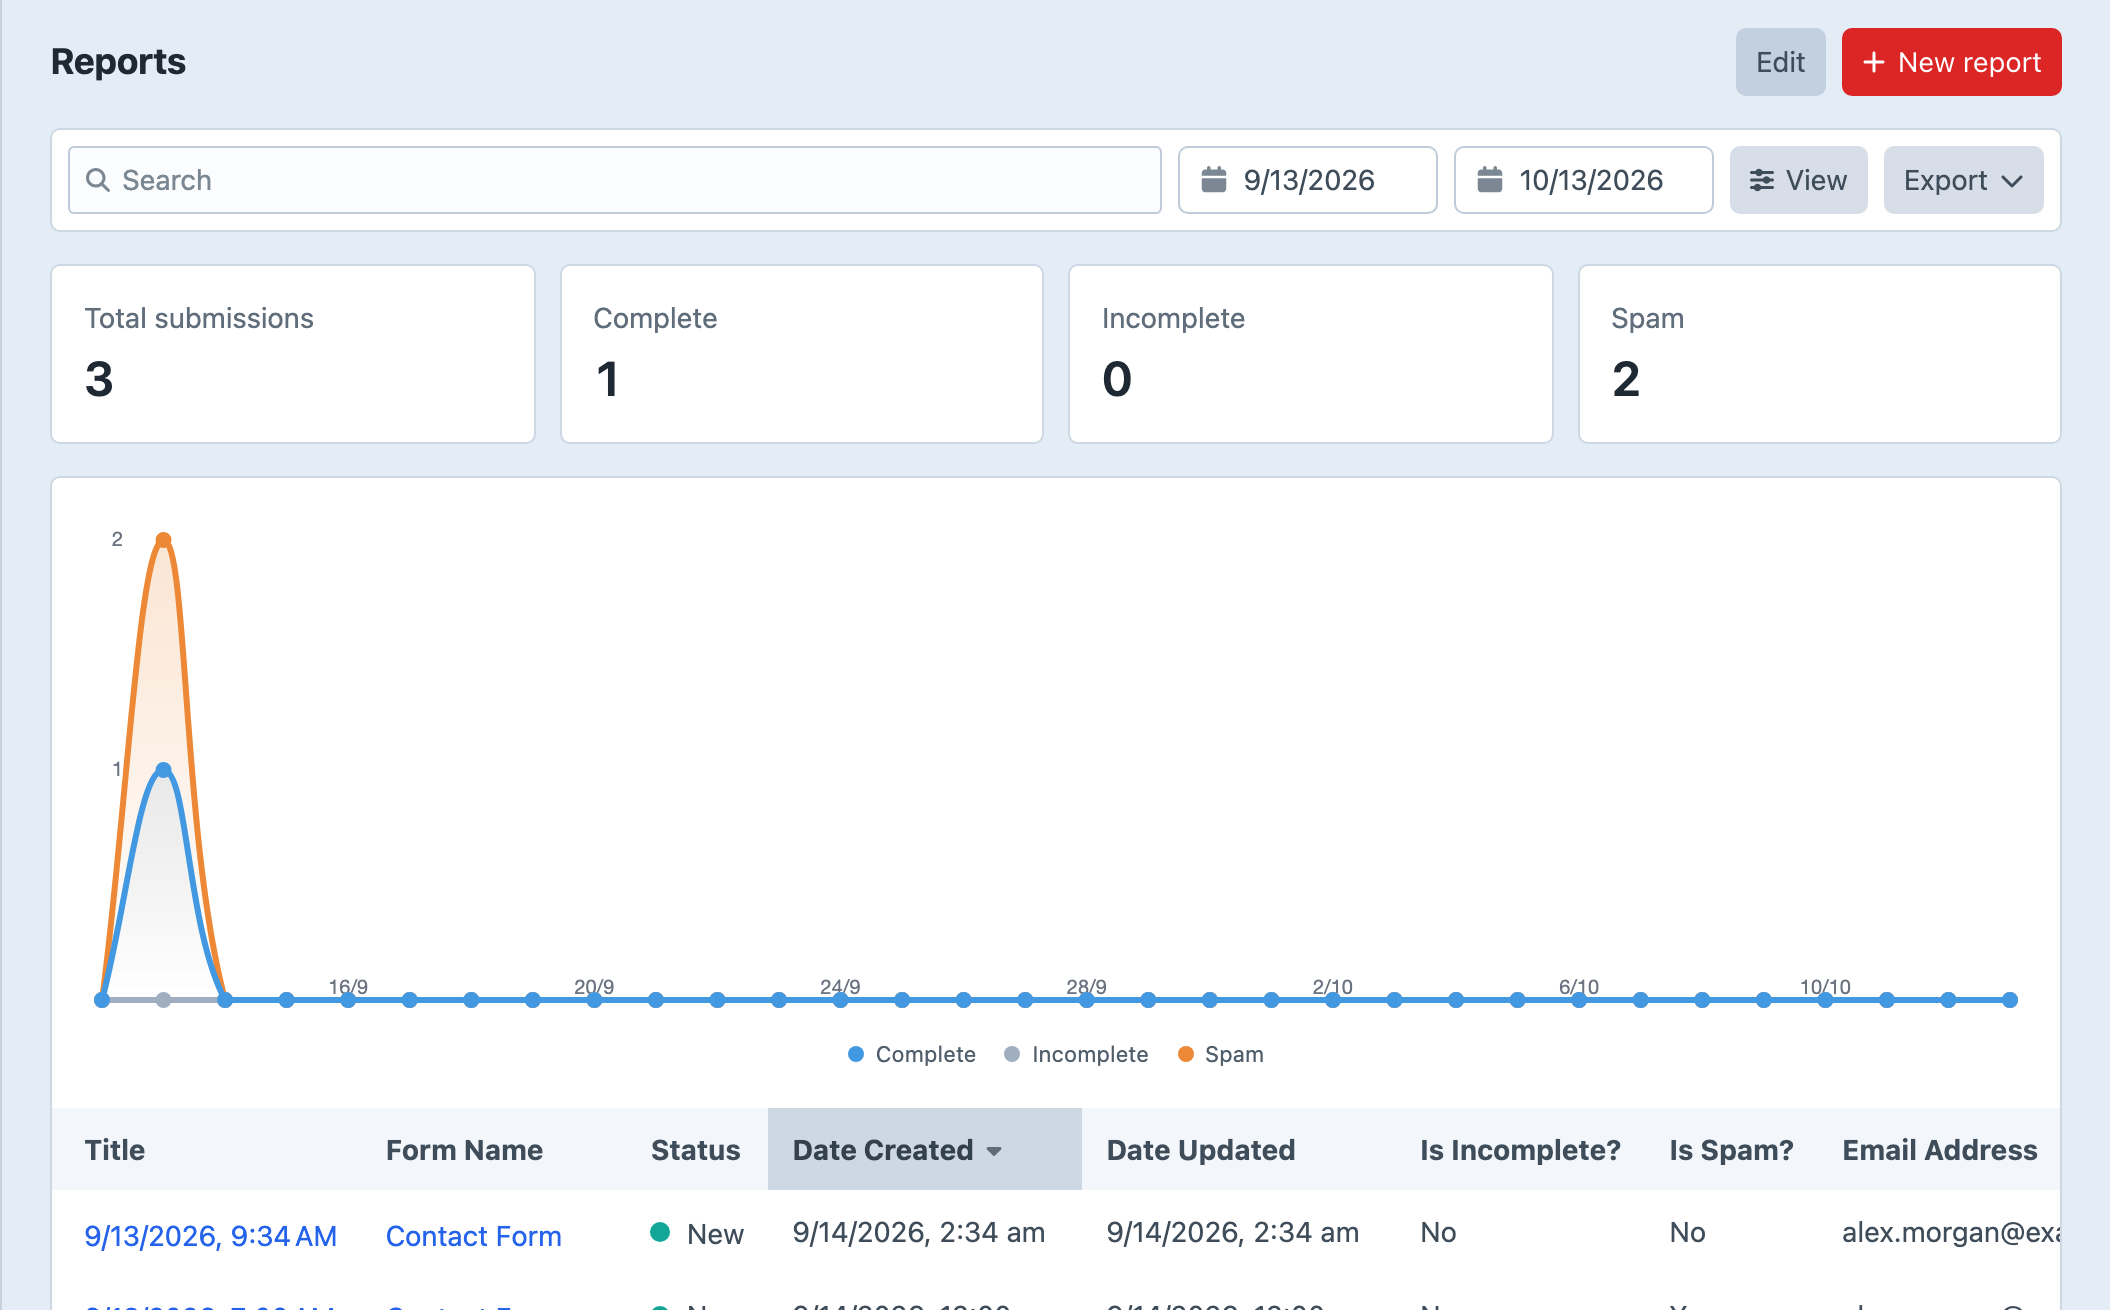Click the blue Complete peak data point
This screenshot has height=1310, width=2110.
pyautogui.click(x=163, y=770)
